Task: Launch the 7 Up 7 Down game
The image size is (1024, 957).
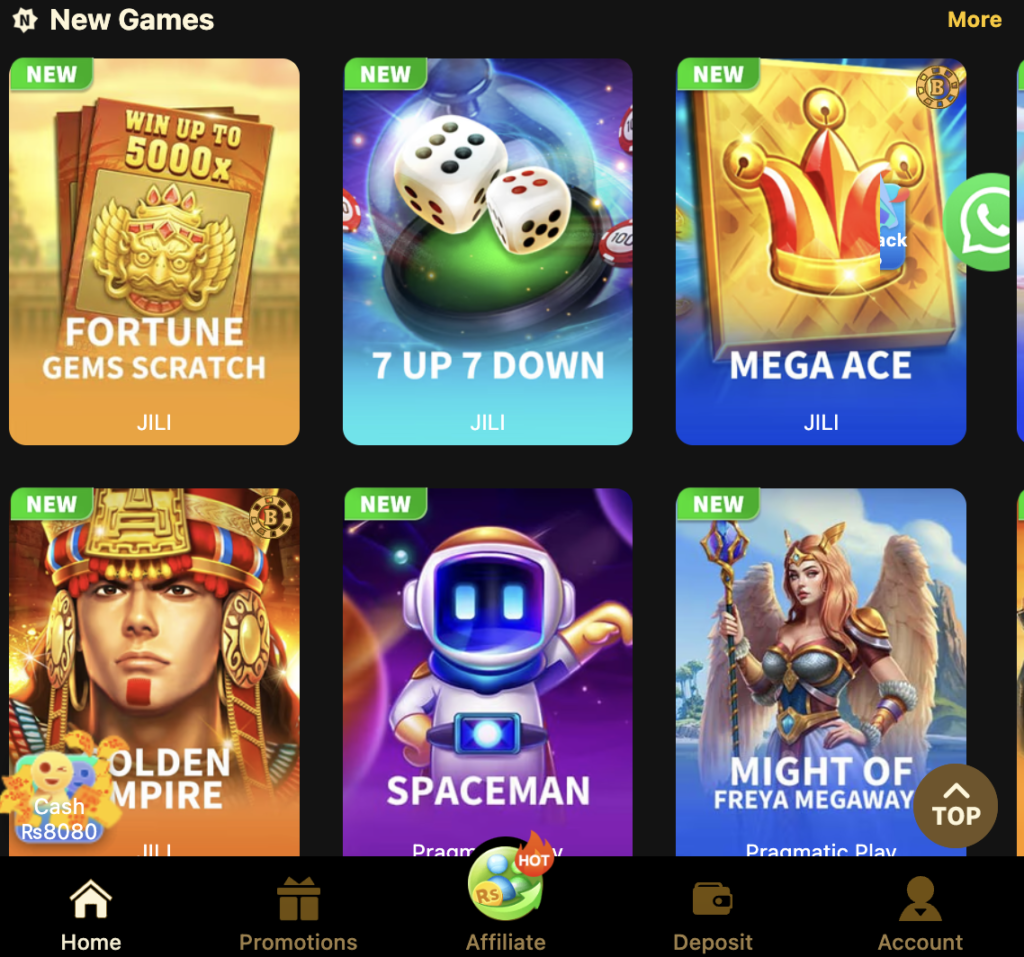Action: (487, 251)
